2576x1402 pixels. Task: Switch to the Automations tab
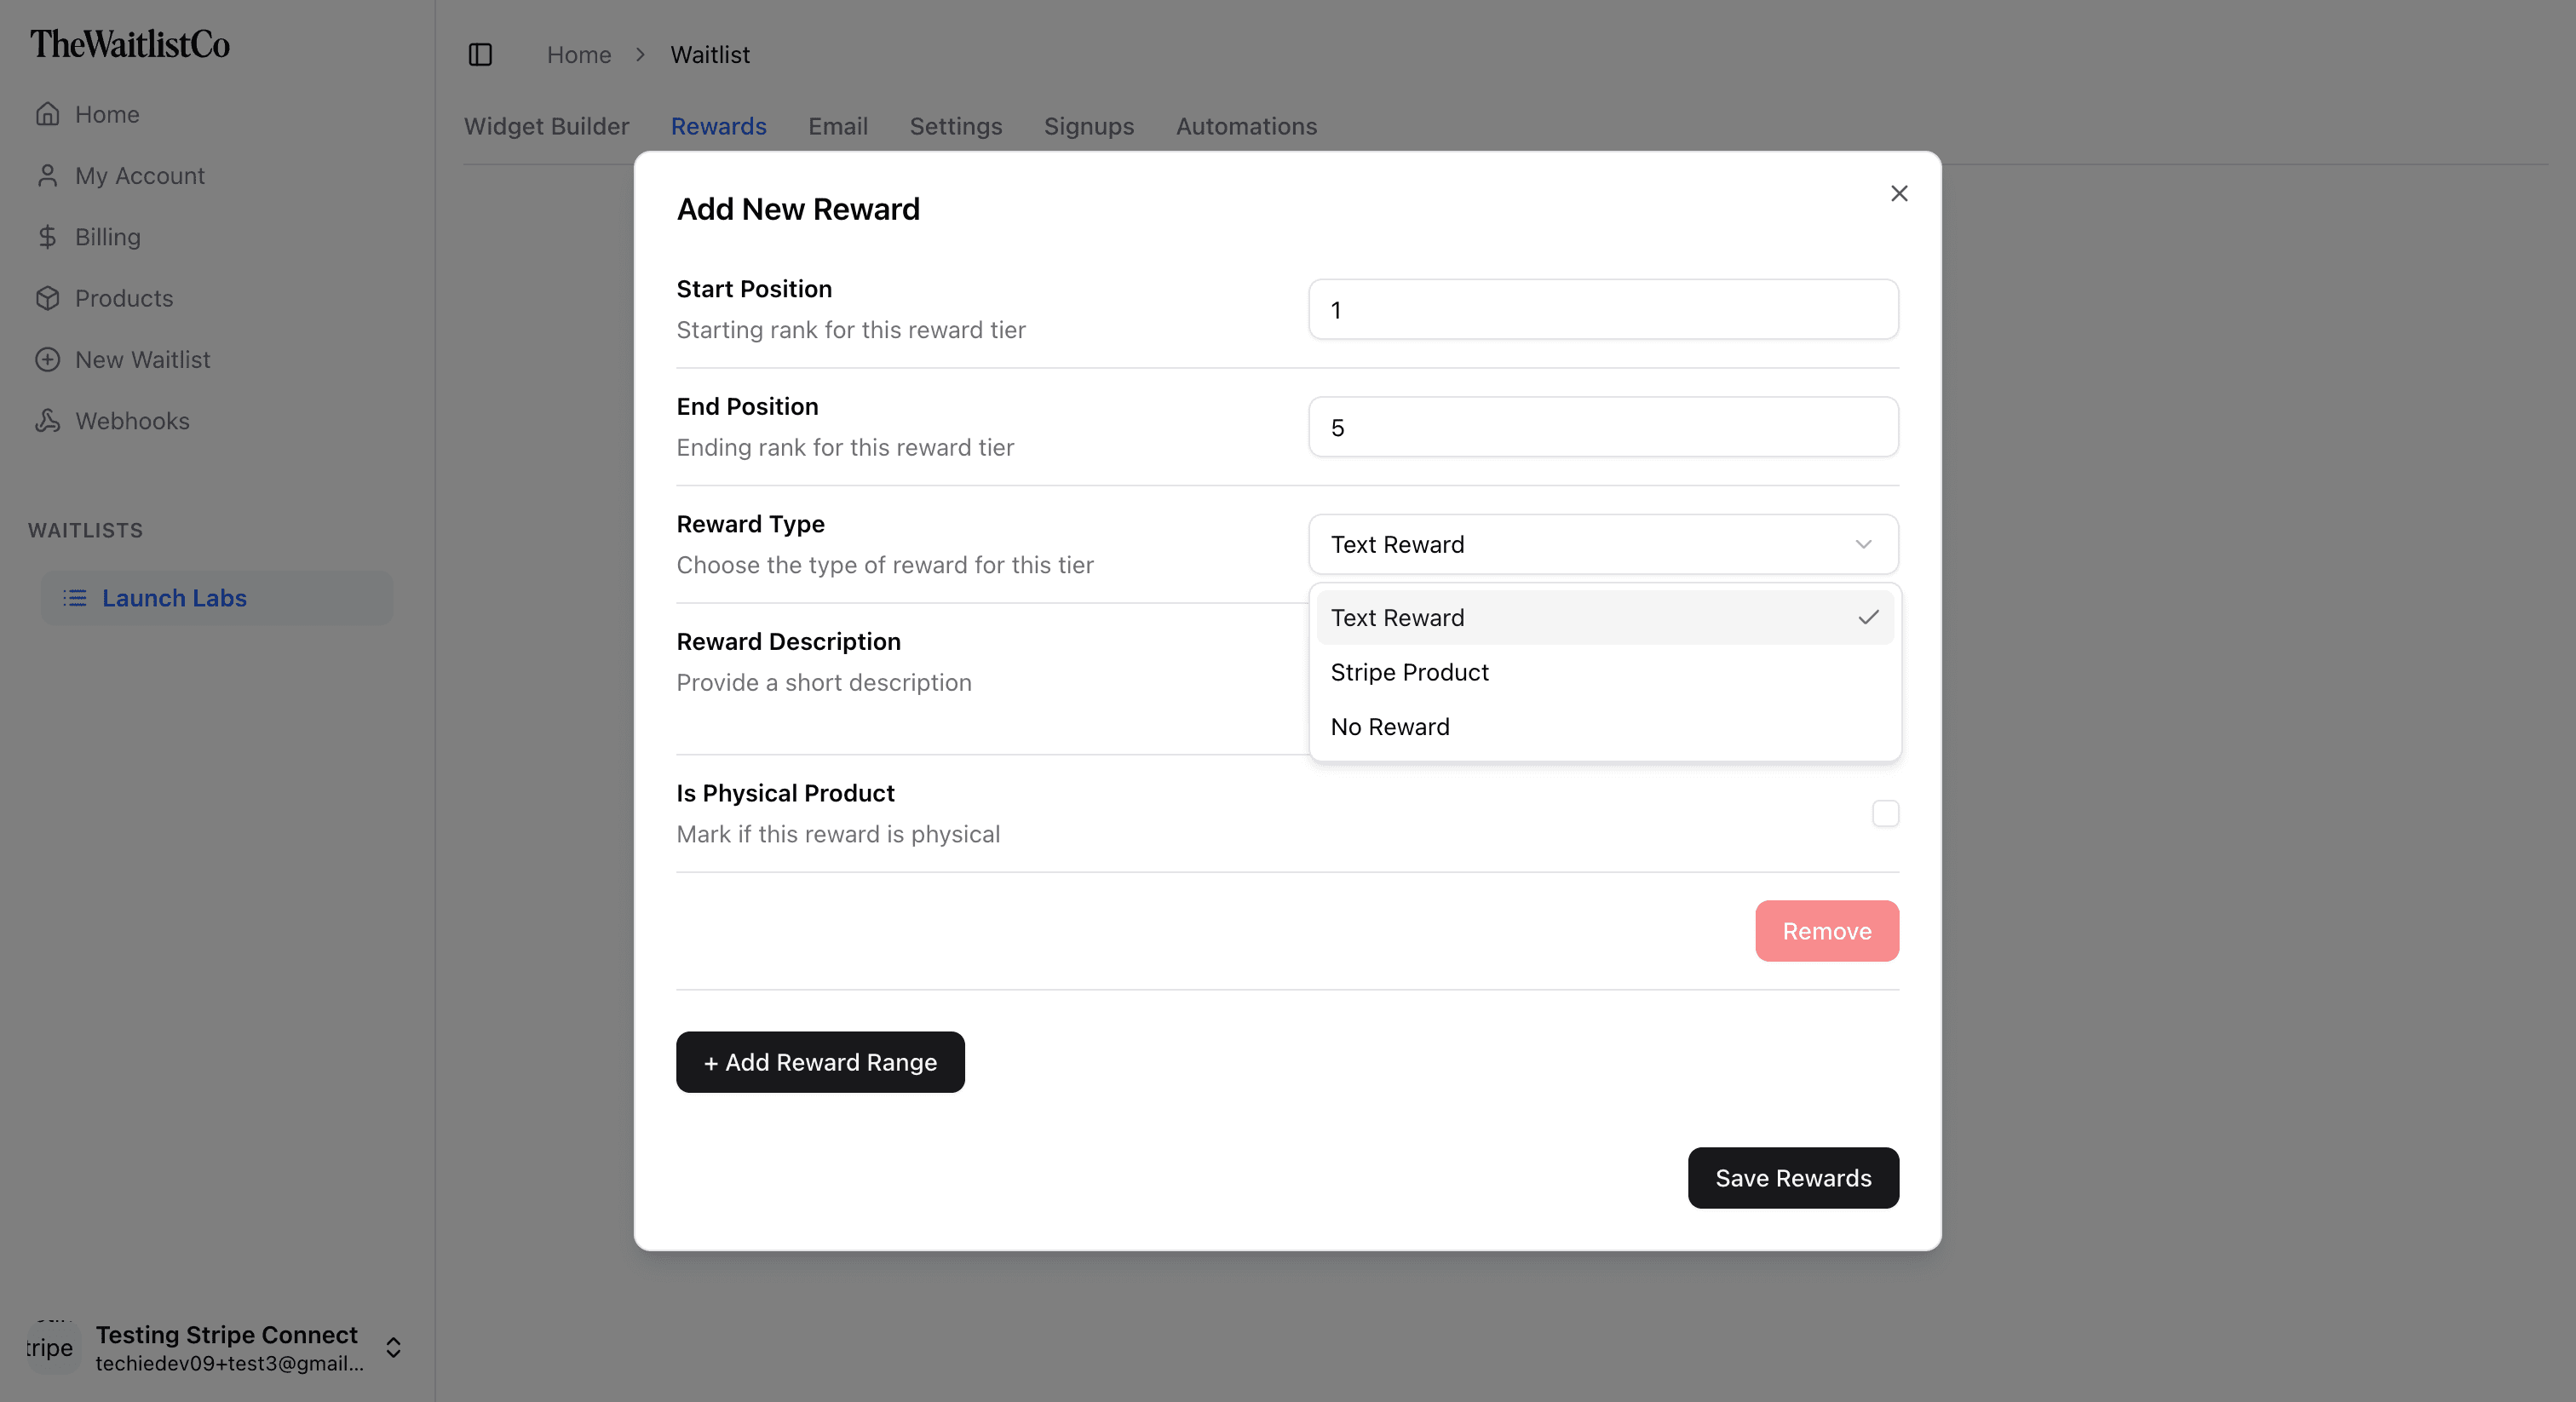click(1246, 126)
